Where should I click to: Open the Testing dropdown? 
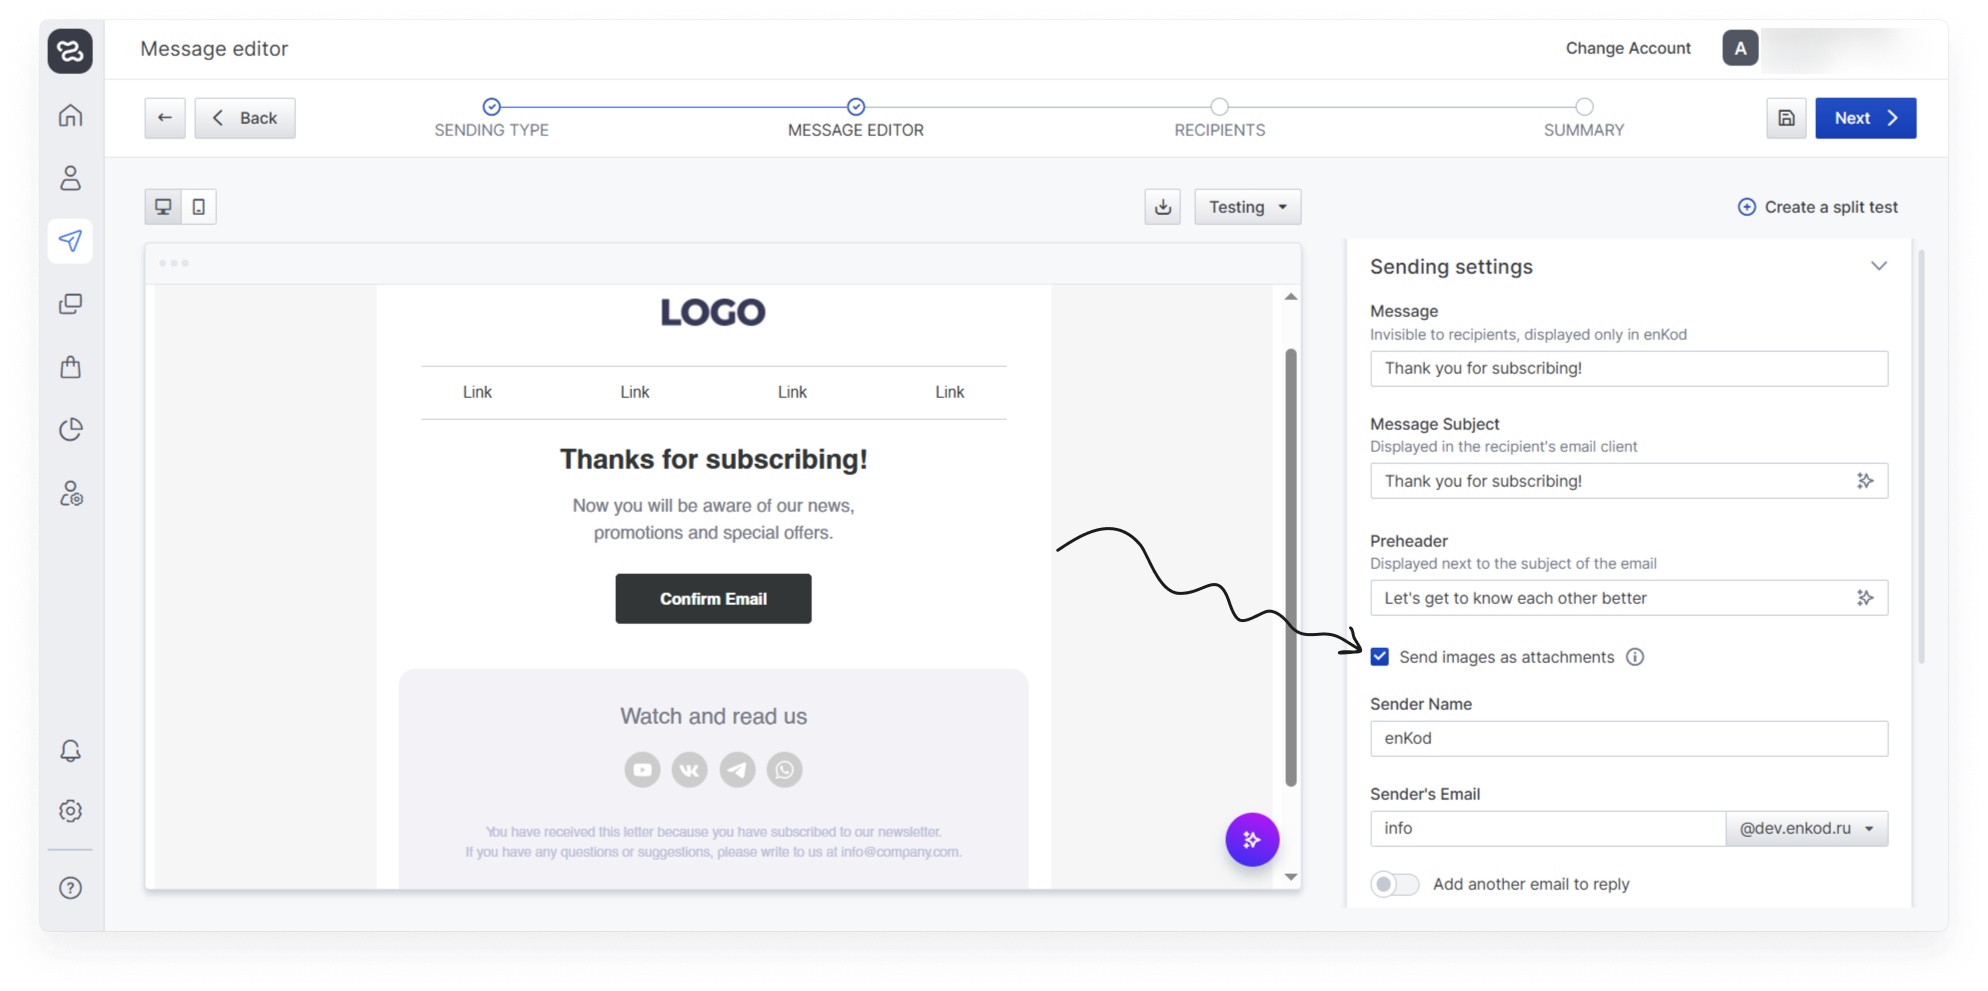click(1247, 207)
